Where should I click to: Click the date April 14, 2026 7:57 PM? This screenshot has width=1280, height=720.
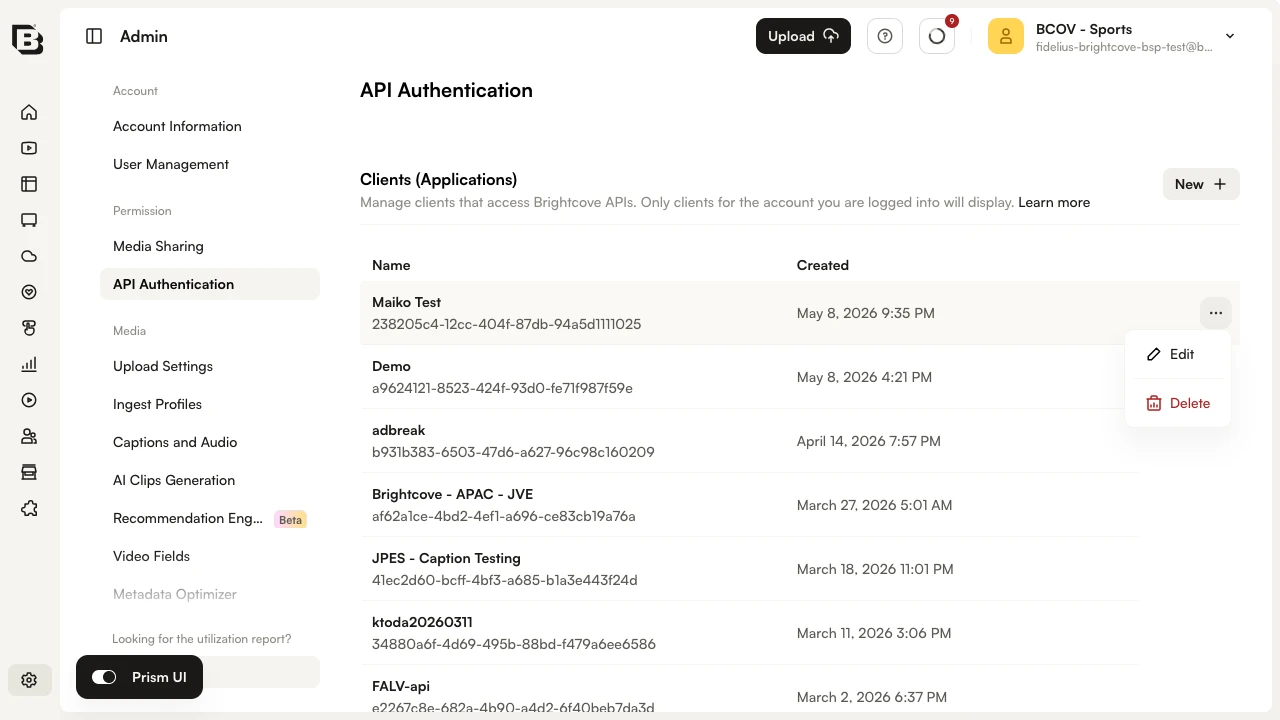tap(869, 441)
